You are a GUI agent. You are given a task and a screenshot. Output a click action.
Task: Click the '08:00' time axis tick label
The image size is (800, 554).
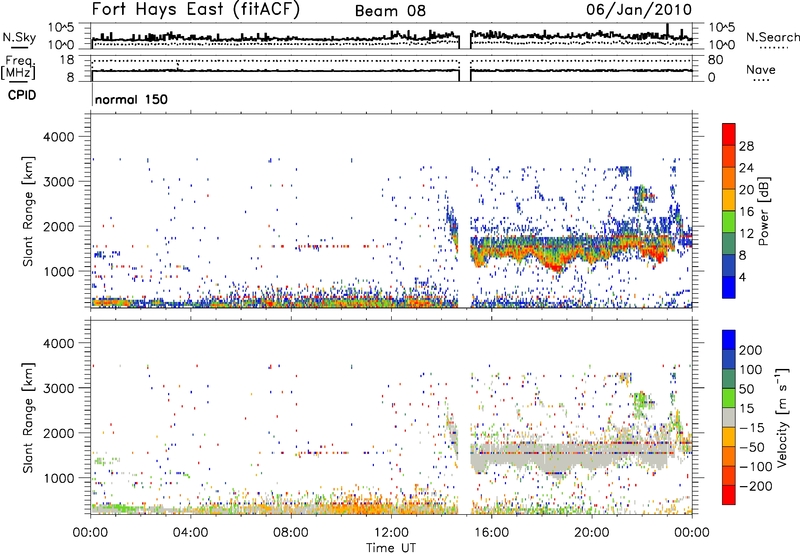[x=291, y=533]
